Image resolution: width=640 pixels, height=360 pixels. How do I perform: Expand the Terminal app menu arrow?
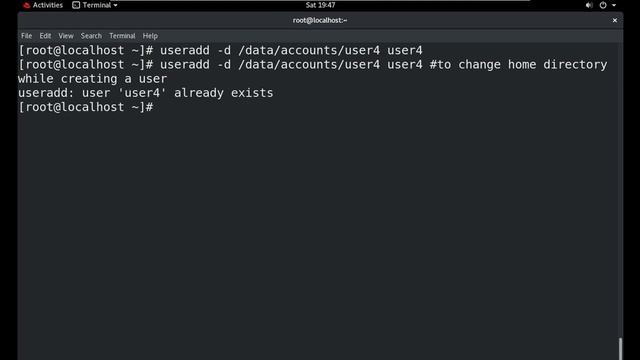[116, 5]
